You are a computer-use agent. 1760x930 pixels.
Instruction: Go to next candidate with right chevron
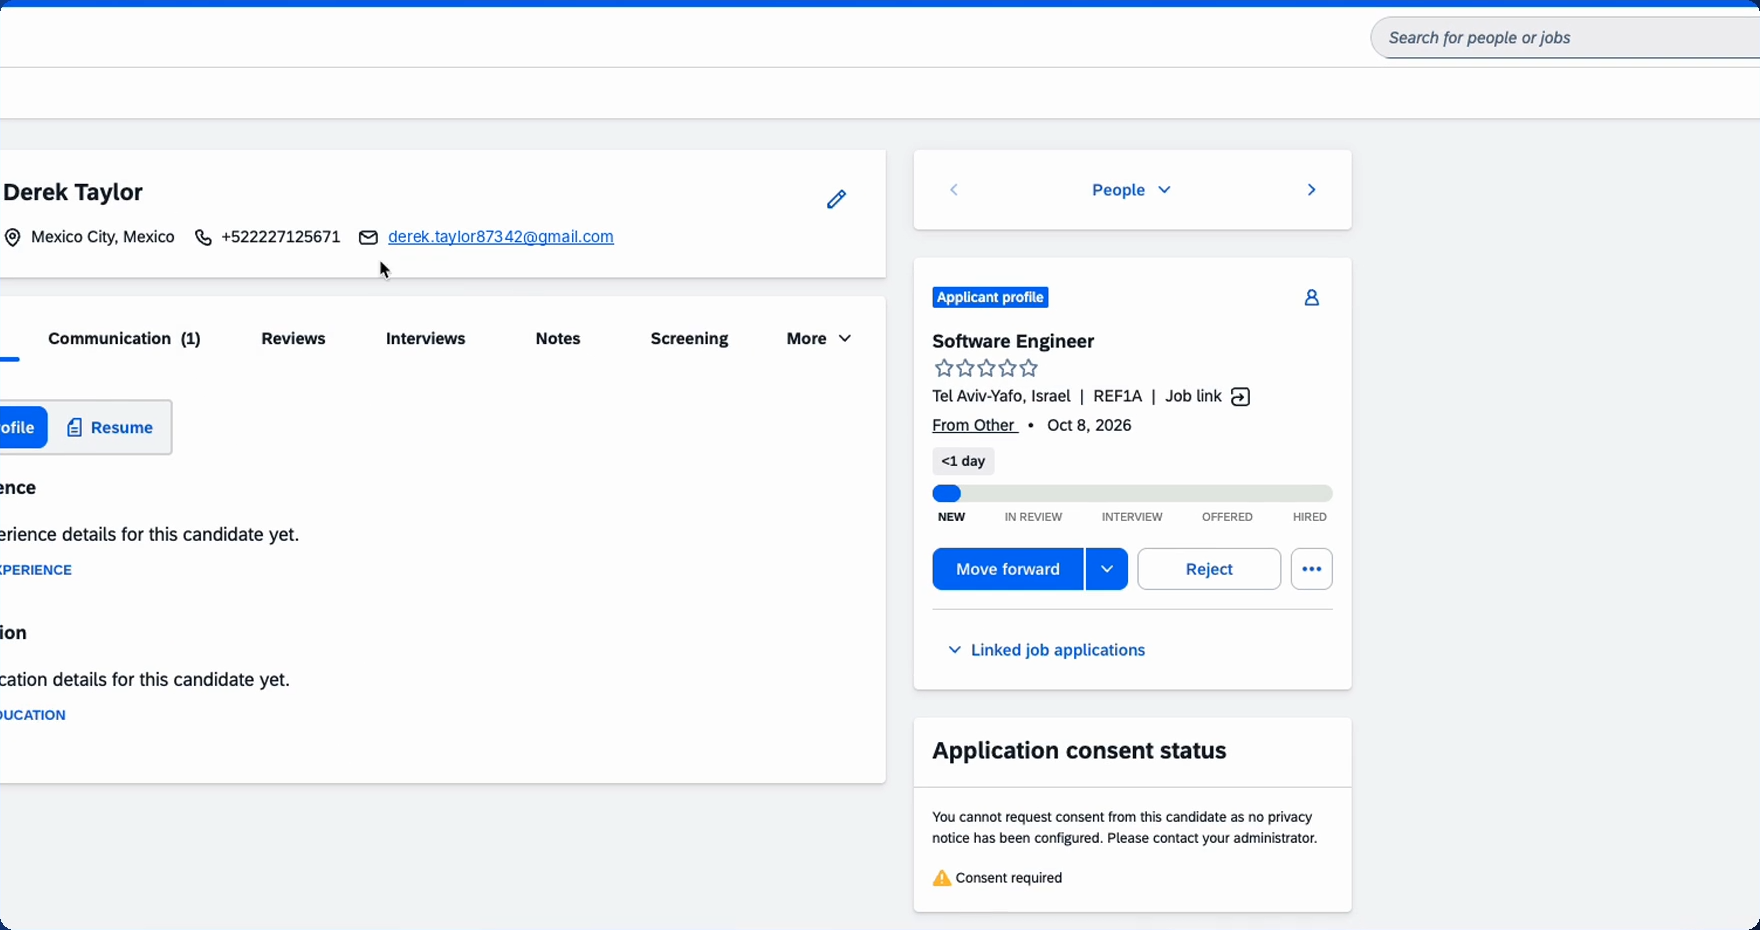1311,190
